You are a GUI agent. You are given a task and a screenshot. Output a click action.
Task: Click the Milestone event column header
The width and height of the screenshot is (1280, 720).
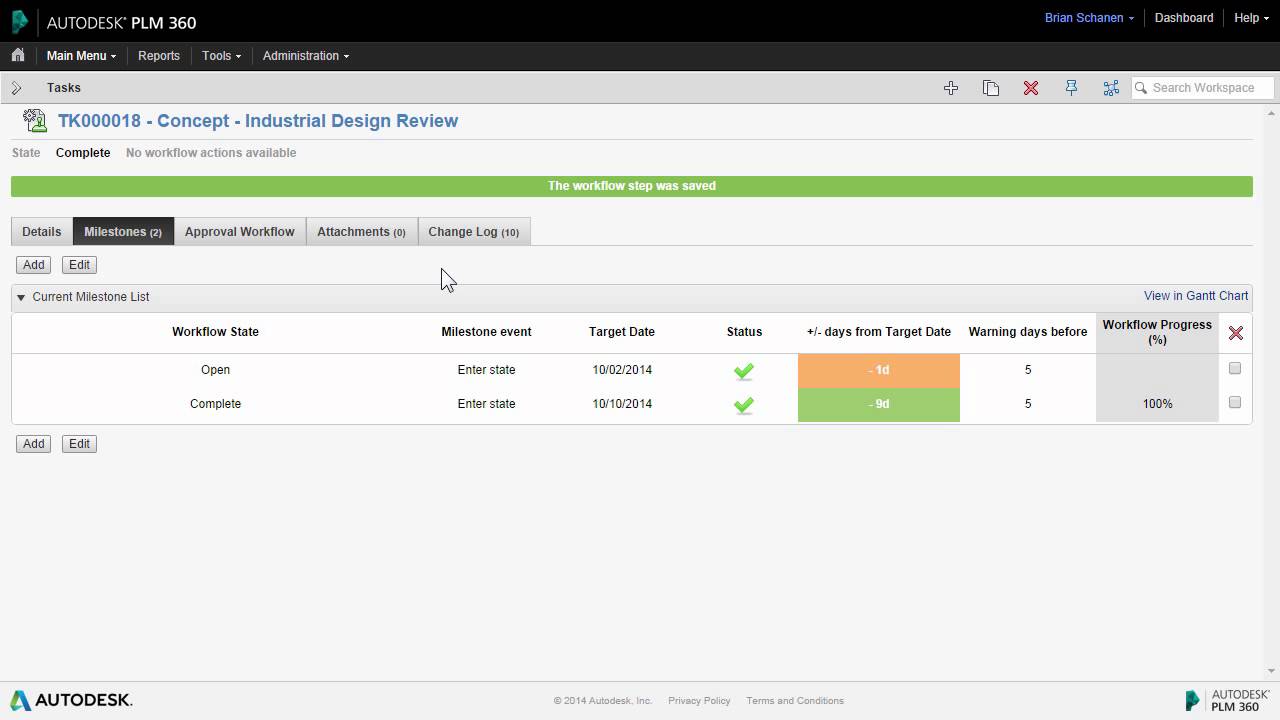tap(486, 332)
